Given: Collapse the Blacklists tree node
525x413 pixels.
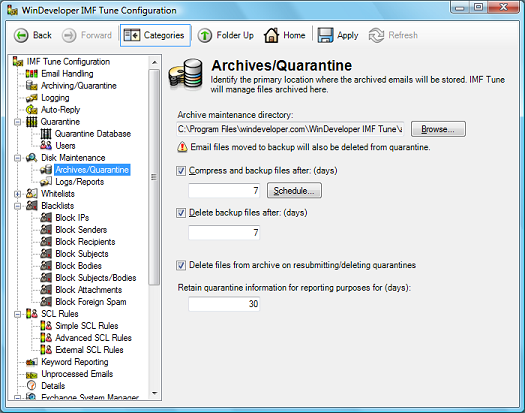Looking at the screenshot, I should (17, 206).
